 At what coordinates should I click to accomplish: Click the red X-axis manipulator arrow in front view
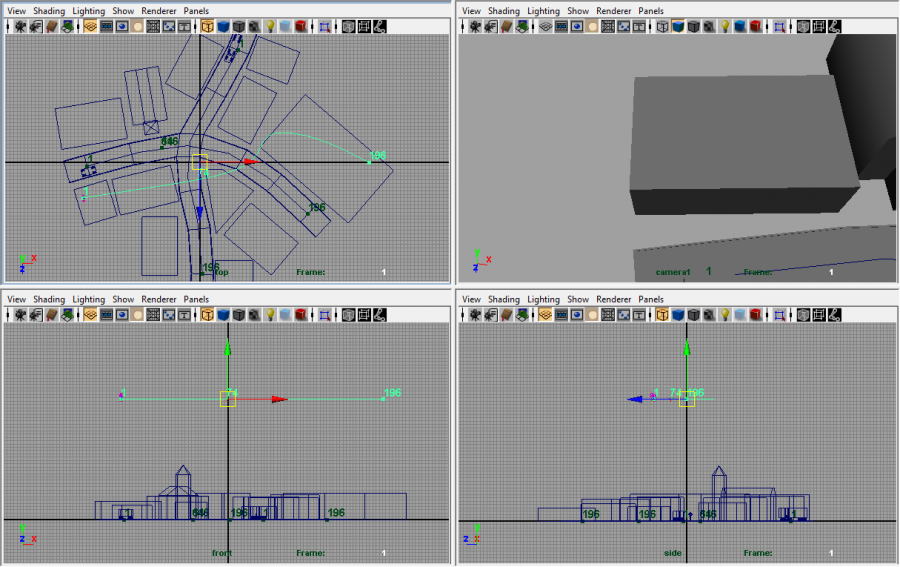(x=280, y=399)
